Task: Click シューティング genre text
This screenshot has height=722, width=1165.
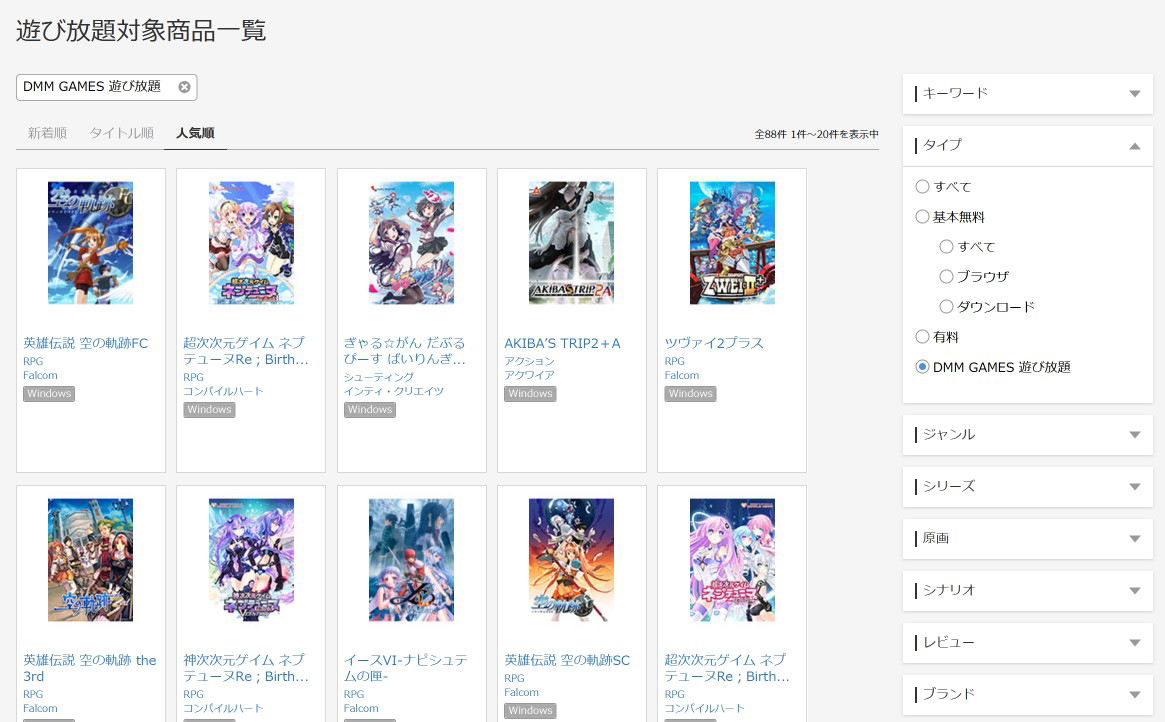Action: pyautogui.click(x=379, y=377)
